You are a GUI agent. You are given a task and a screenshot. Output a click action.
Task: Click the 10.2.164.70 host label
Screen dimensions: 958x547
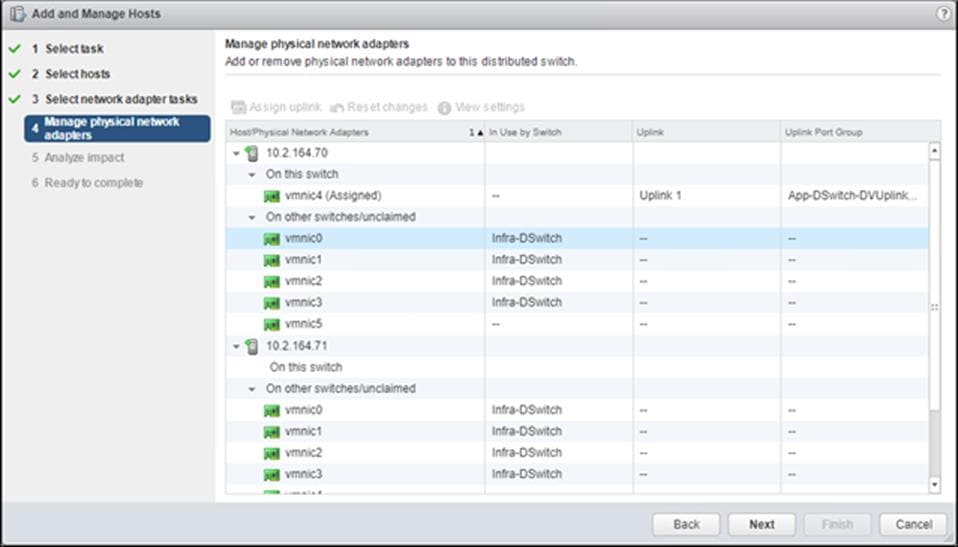coord(297,153)
